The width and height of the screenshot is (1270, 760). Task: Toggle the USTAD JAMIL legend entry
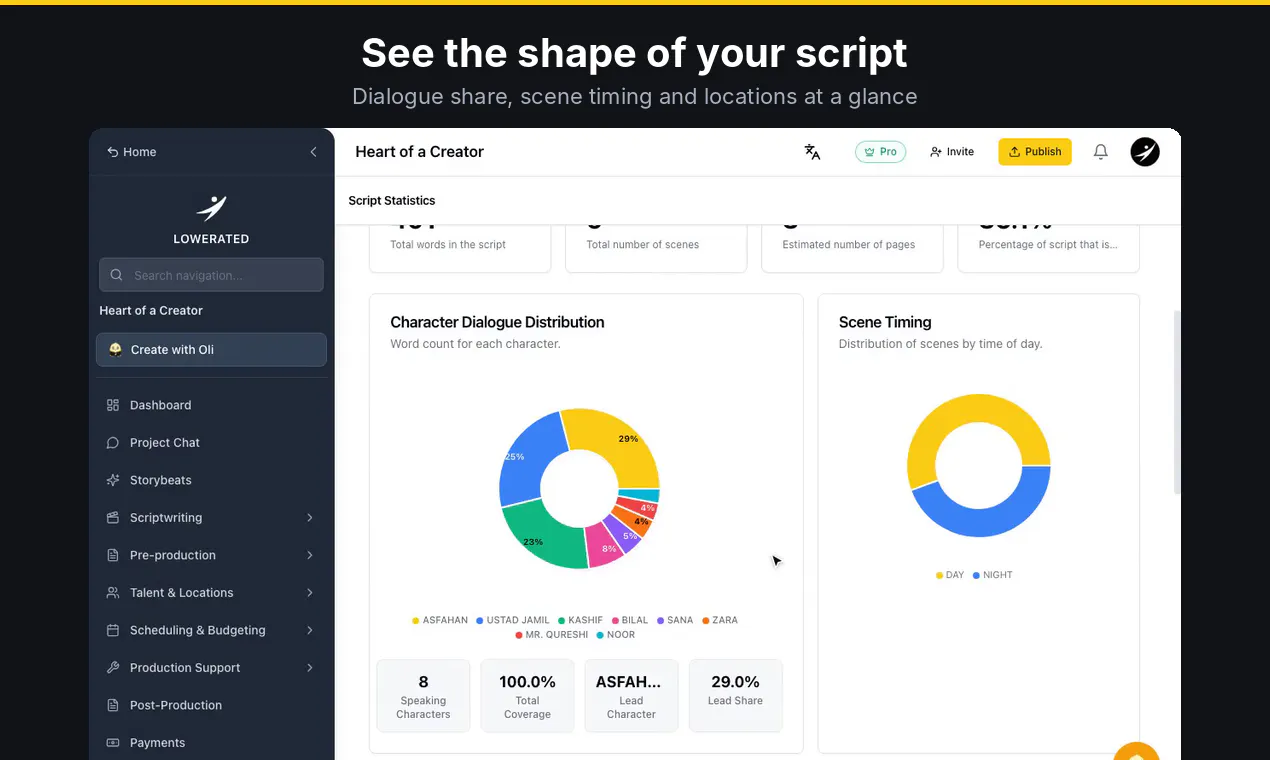point(513,620)
